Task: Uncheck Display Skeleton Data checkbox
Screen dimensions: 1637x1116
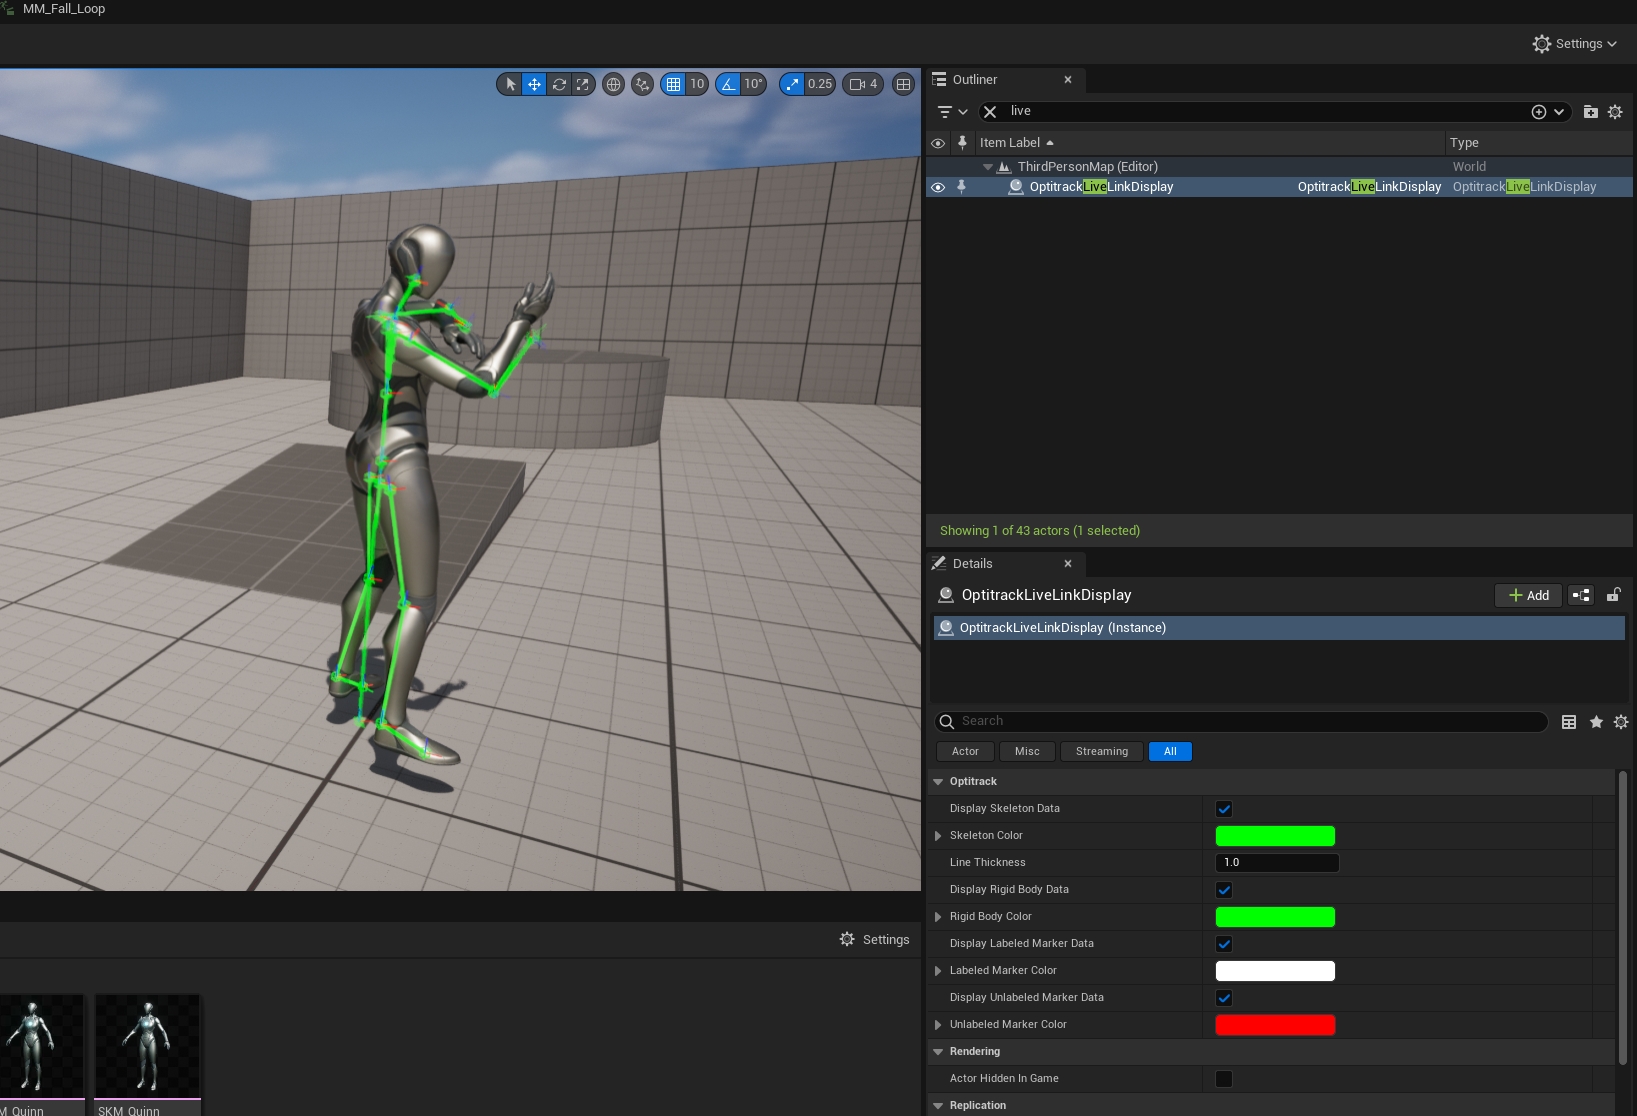Action: (1224, 809)
